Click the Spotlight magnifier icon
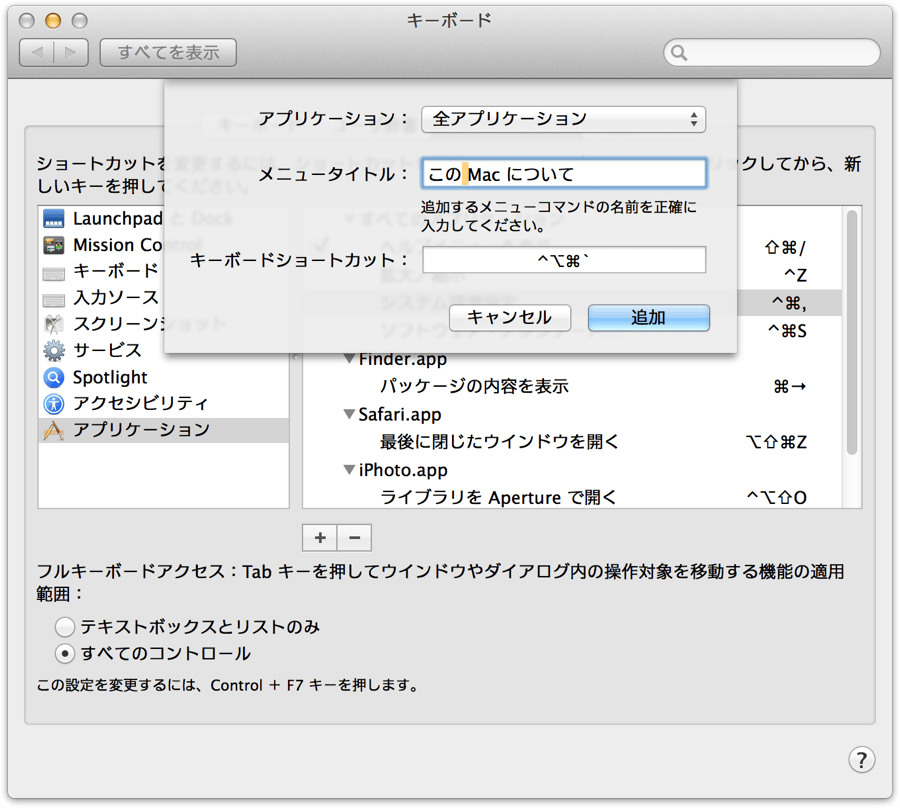 click(x=54, y=377)
